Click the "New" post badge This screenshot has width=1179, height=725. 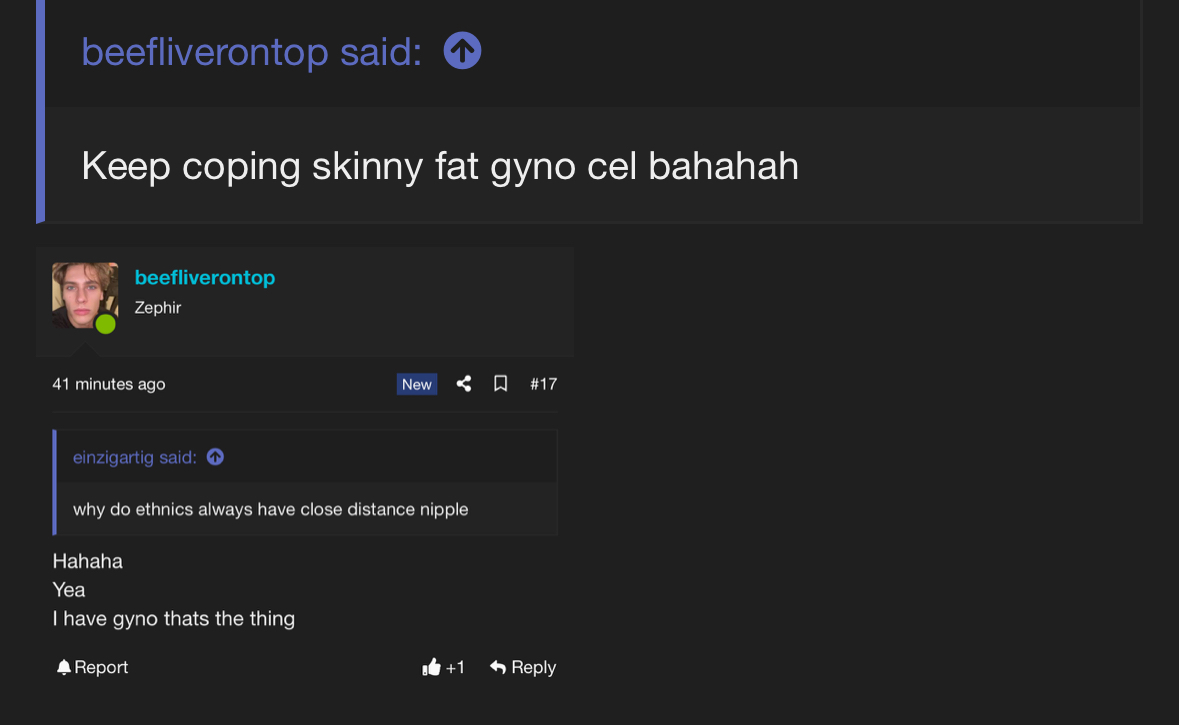[416, 384]
